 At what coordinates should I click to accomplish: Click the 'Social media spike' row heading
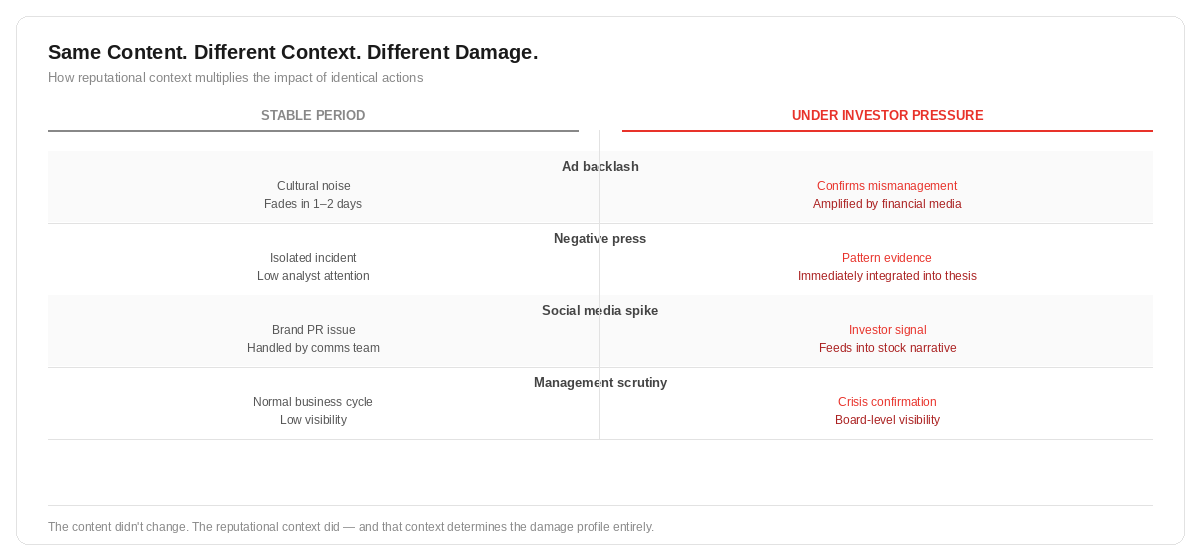[x=600, y=311]
